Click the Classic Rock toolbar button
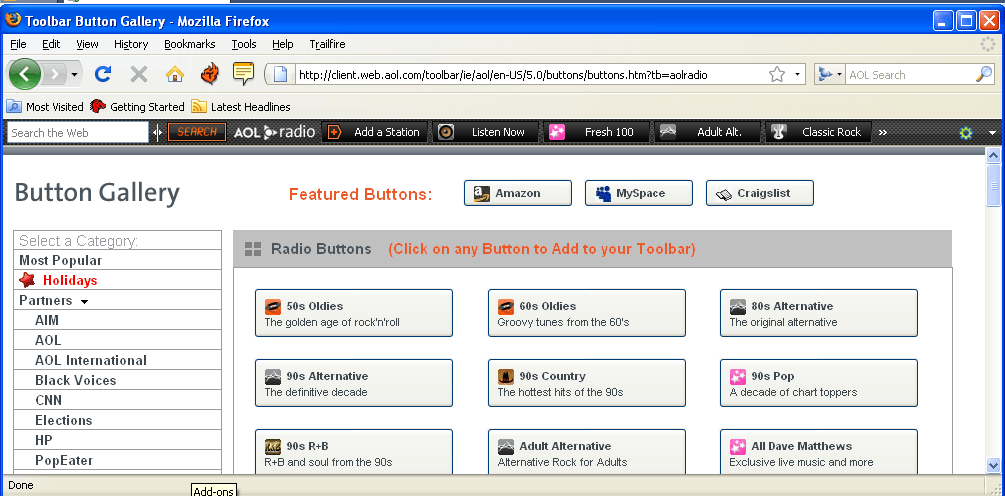 818,132
